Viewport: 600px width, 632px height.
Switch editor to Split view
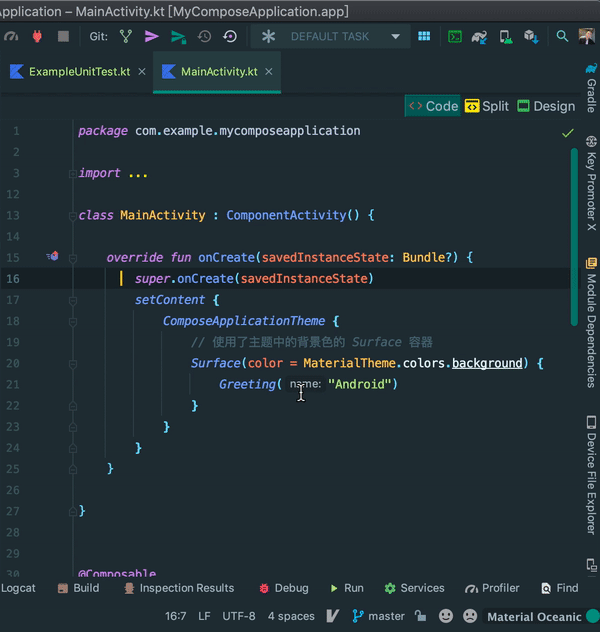click(x=487, y=106)
